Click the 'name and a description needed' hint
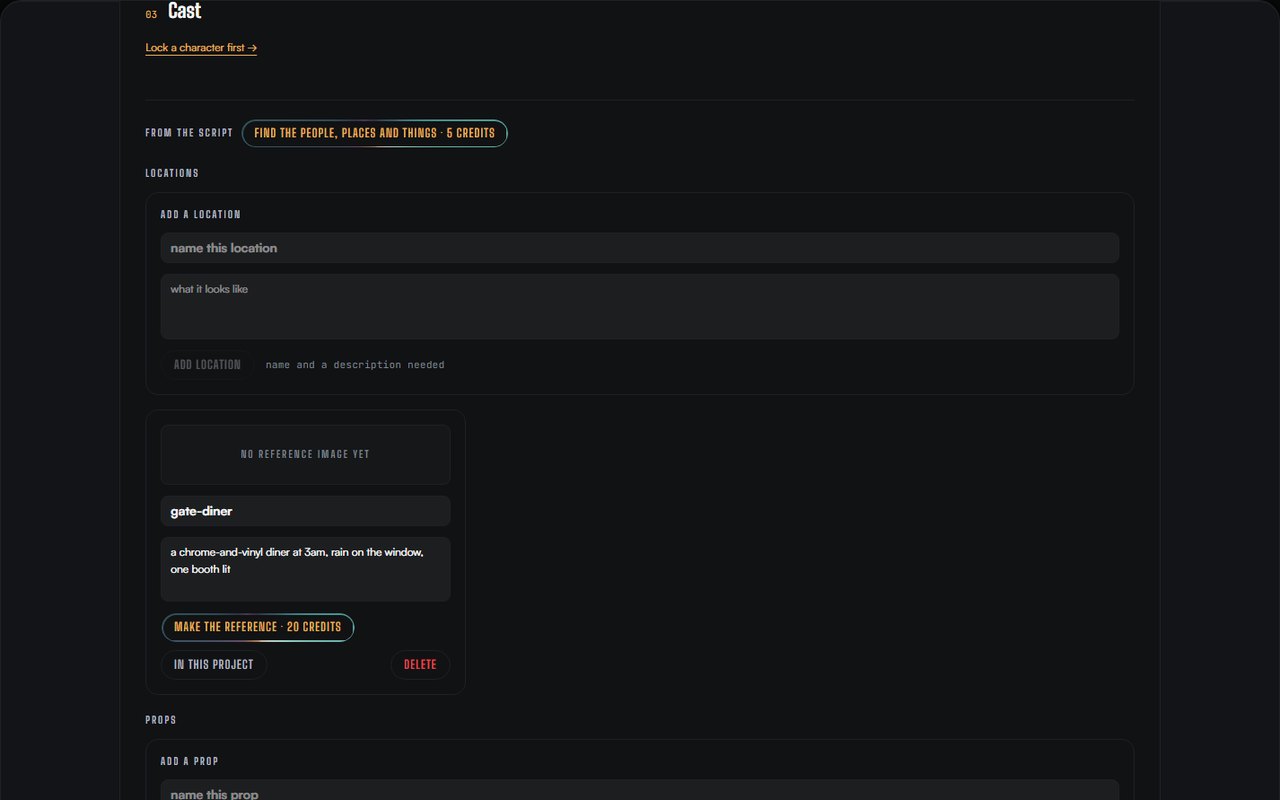 (x=355, y=365)
